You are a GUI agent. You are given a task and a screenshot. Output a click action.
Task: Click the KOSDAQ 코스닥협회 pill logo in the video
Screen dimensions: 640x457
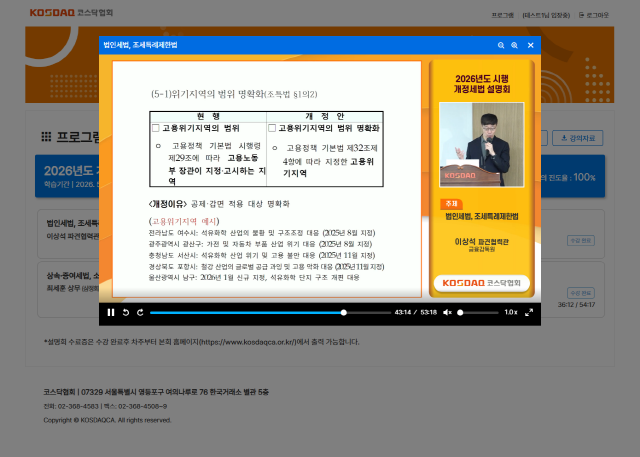point(482,283)
